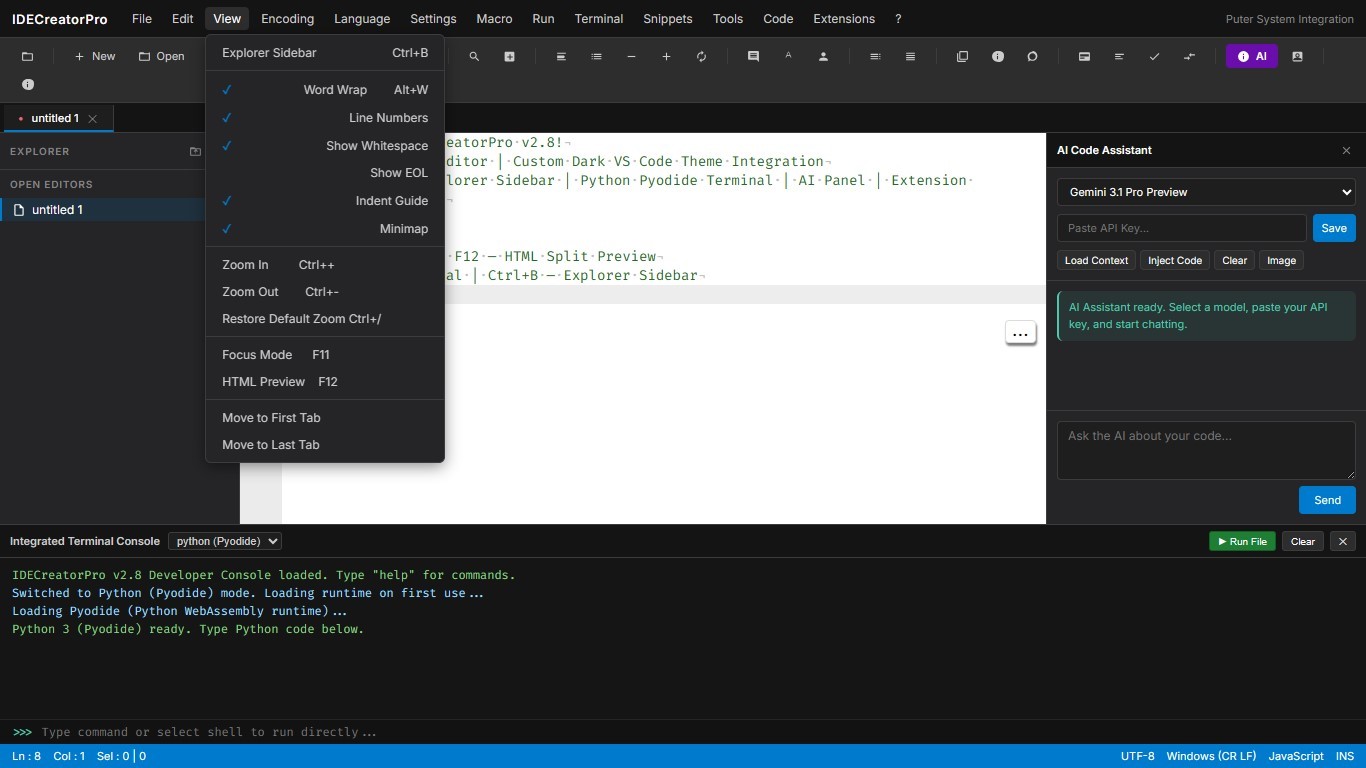Click the Inject Code button
This screenshot has width=1366, height=768.
coord(1175,260)
